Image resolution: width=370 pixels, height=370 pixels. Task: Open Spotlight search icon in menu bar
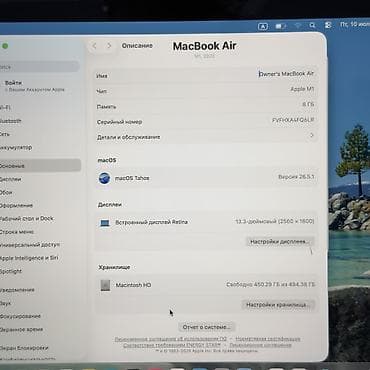pyautogui.click(x=312, y=25)
